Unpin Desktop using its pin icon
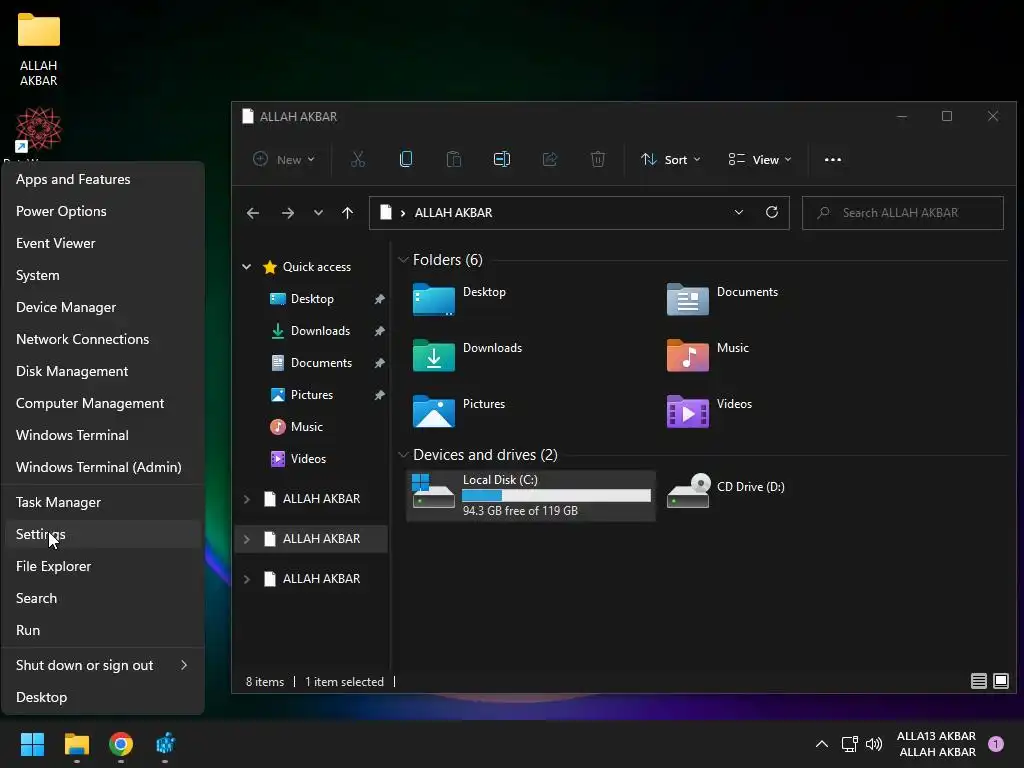1024x768 pixels. pos(379,299)
